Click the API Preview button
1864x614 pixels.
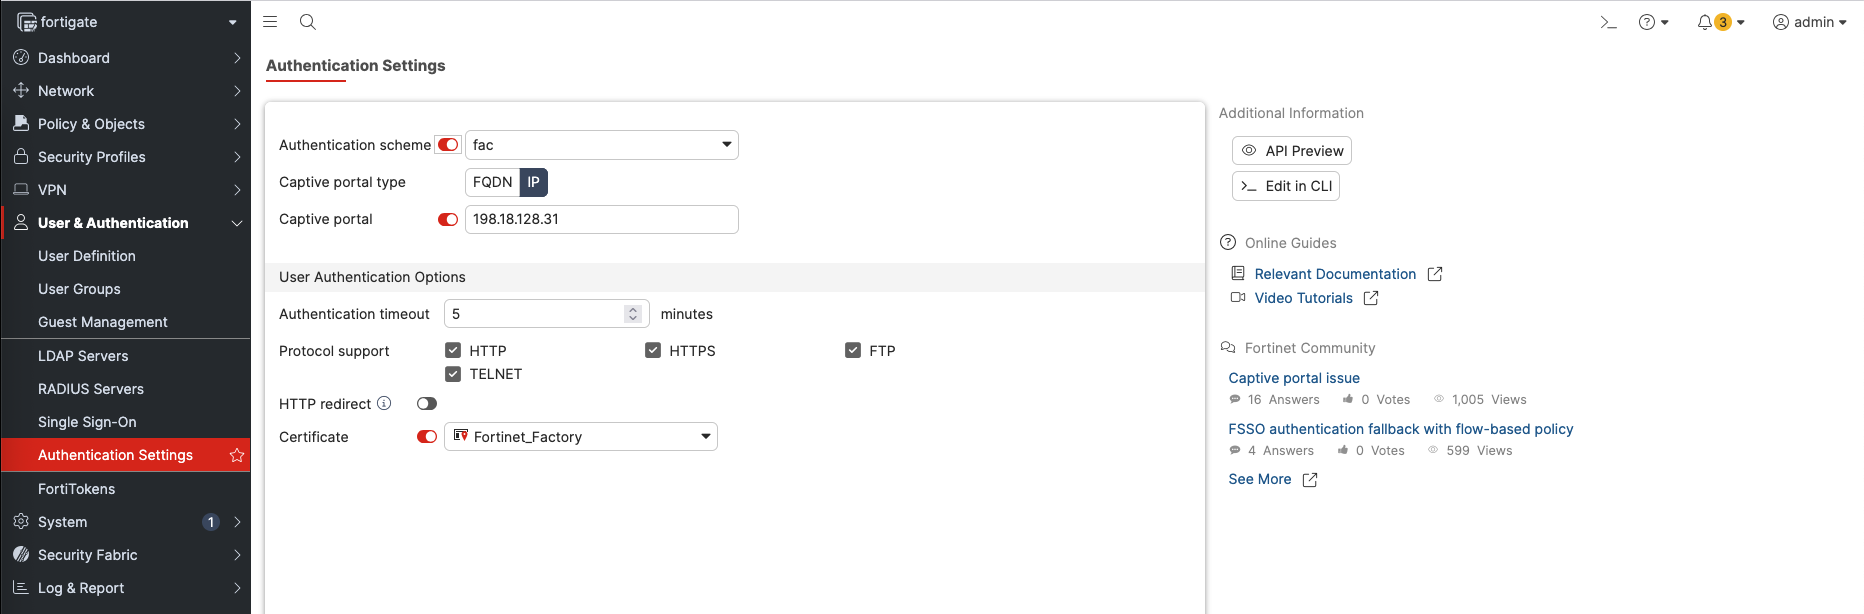pyautogui.click(x=1292, y=151)
